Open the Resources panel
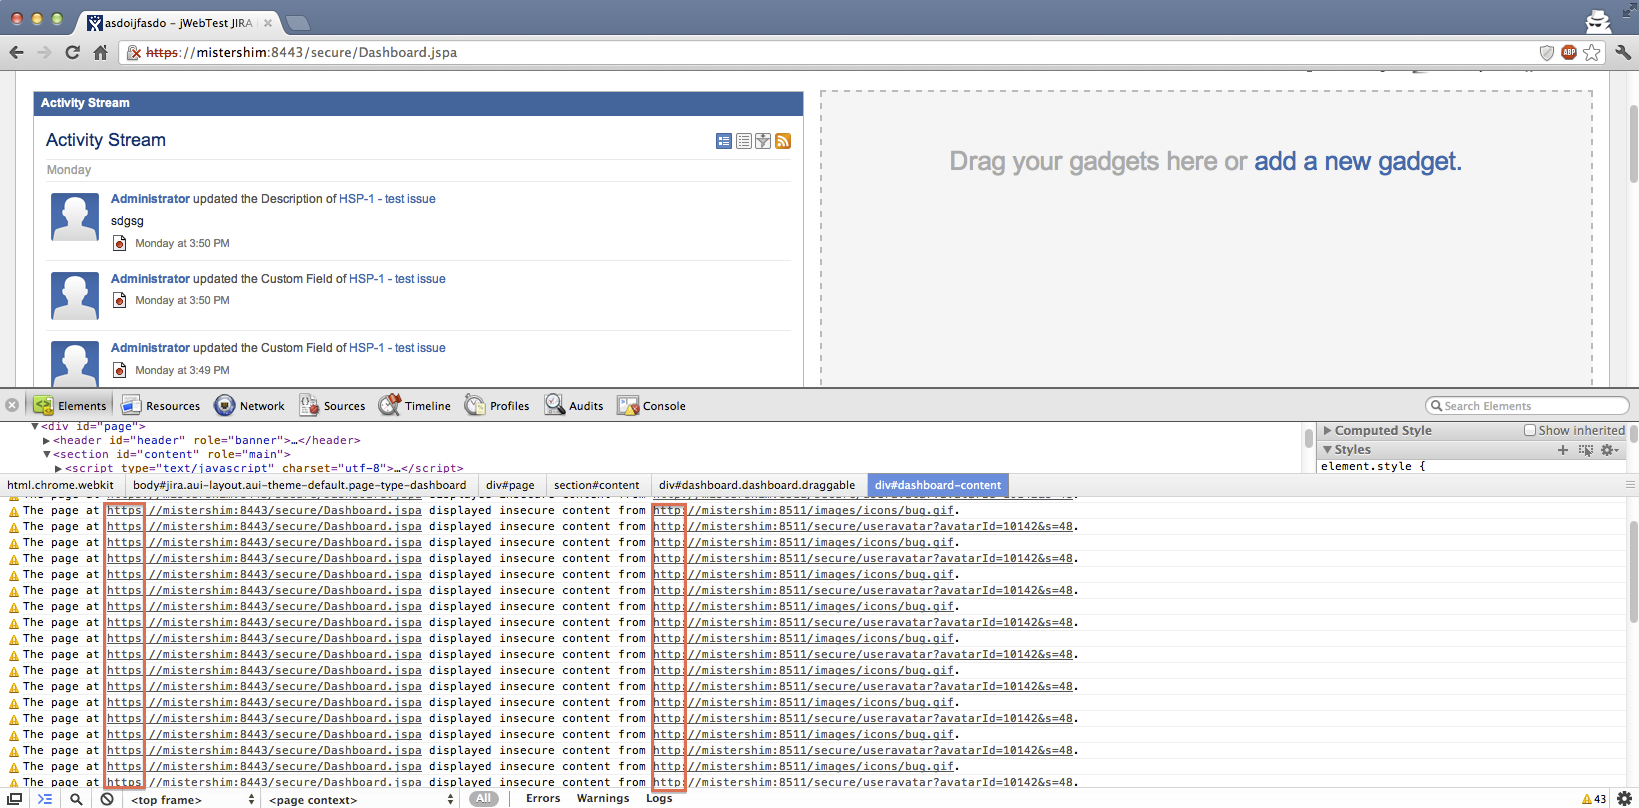 [x=161, y=406]
